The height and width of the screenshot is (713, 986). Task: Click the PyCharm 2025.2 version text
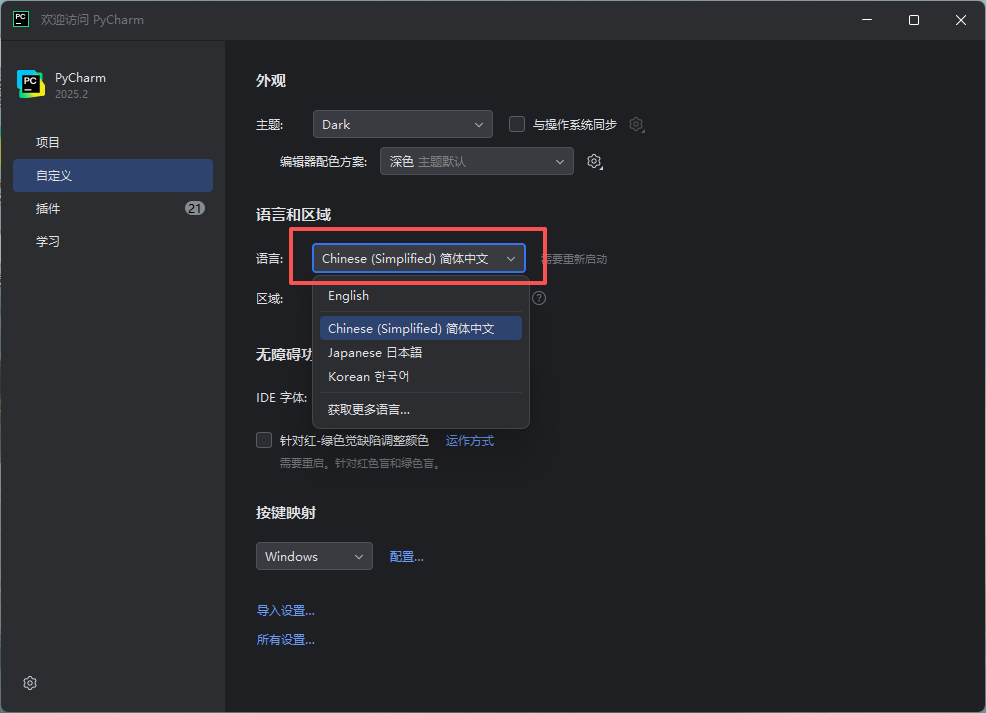[x=71, y=94]
